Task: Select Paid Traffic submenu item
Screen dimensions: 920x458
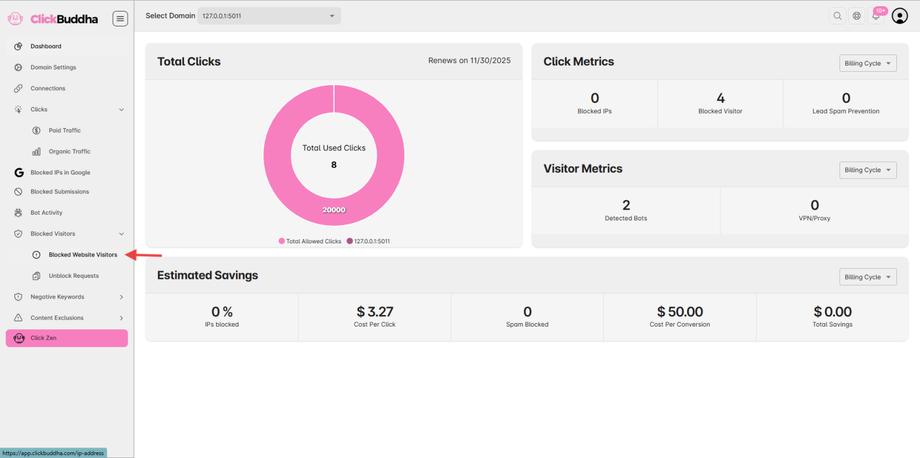Action: [x=65, y=130]
